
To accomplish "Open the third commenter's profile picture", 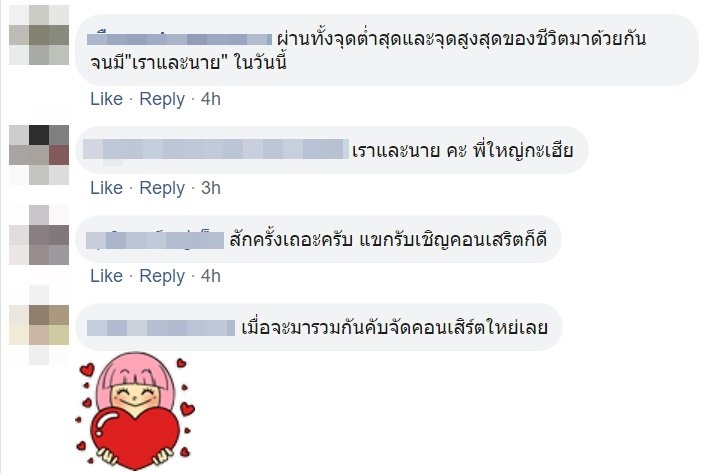I will click(x=39, y=235).
